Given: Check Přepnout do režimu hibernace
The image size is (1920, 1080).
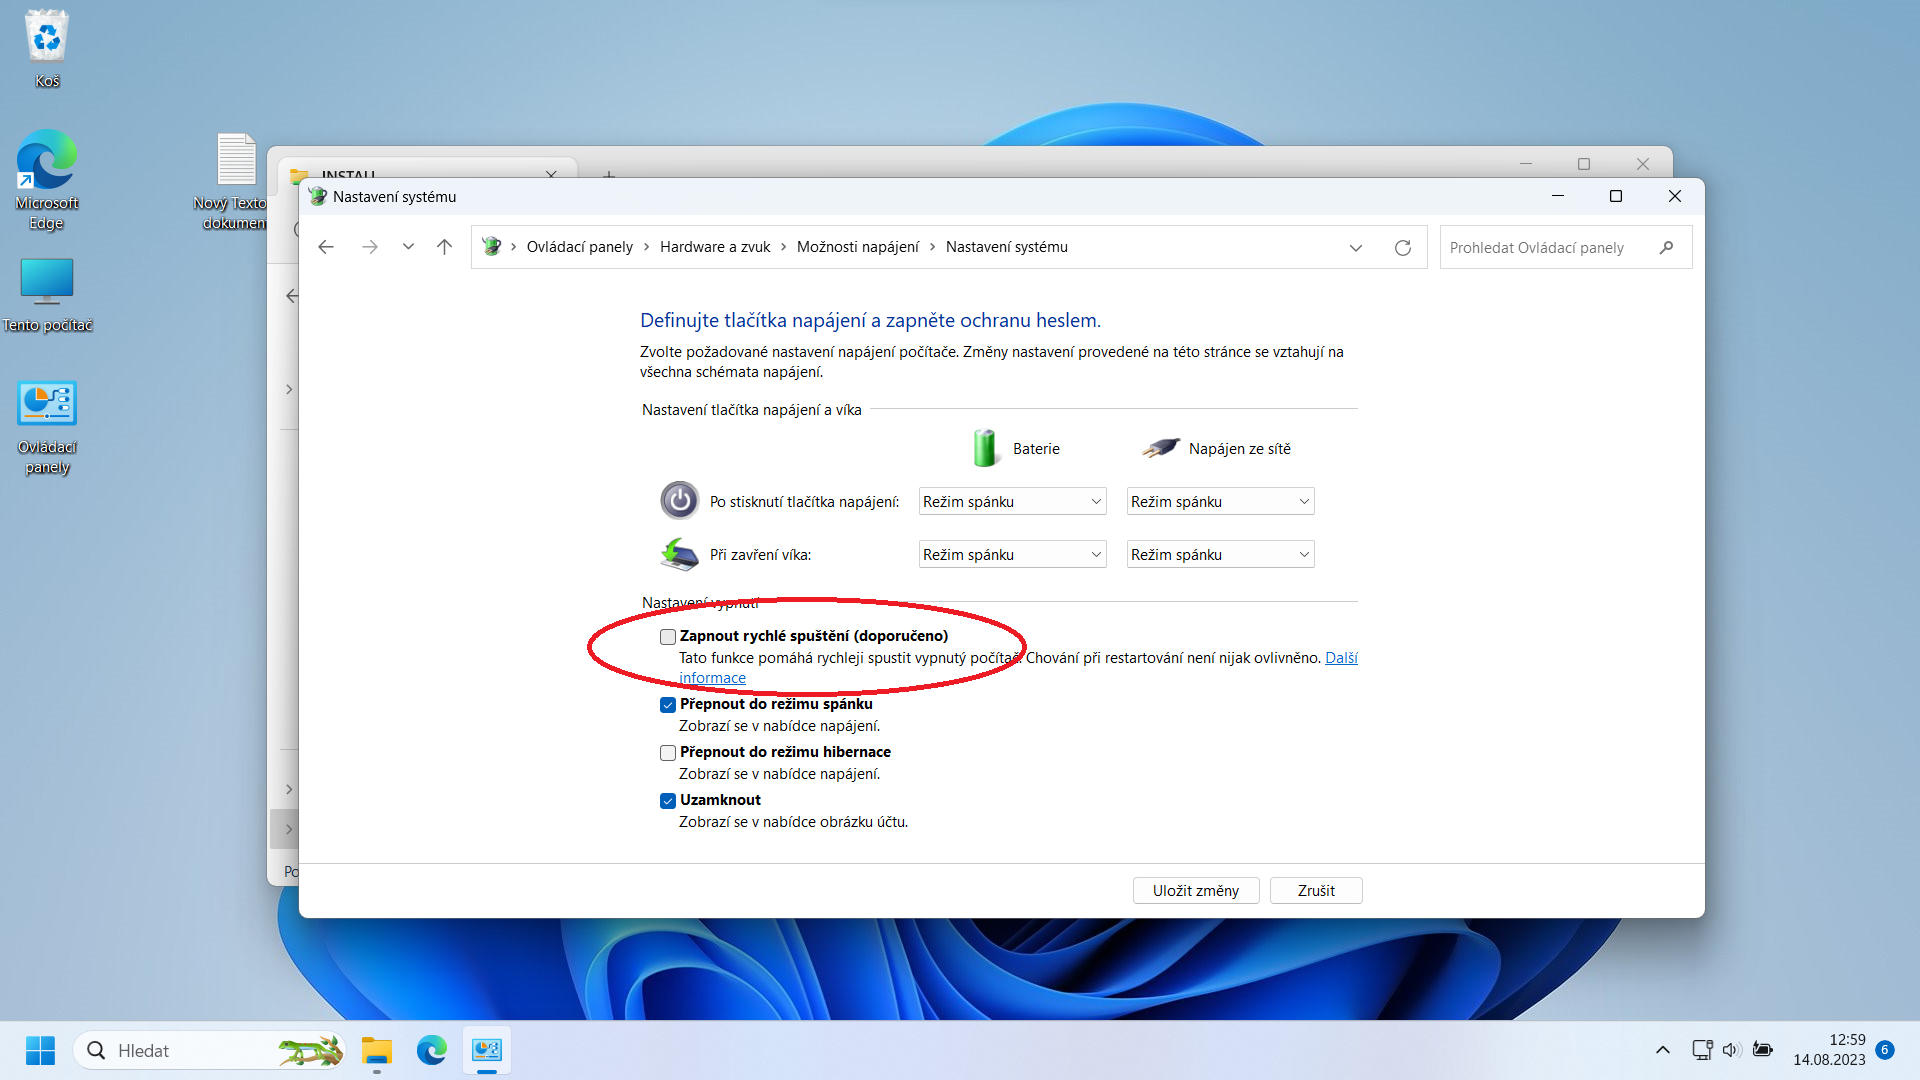Looking at the screenshot, I should pyautogui.click(x=668, y=753).
